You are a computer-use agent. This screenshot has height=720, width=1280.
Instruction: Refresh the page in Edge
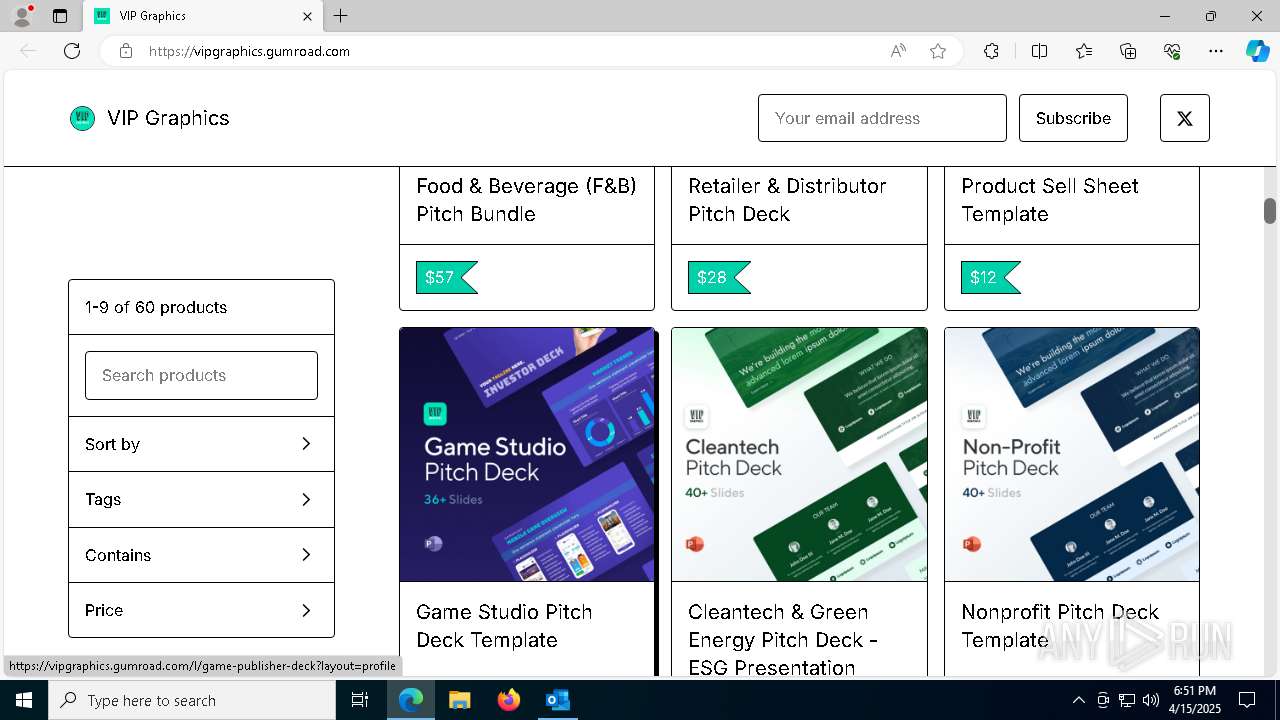[x=72, y=51]
